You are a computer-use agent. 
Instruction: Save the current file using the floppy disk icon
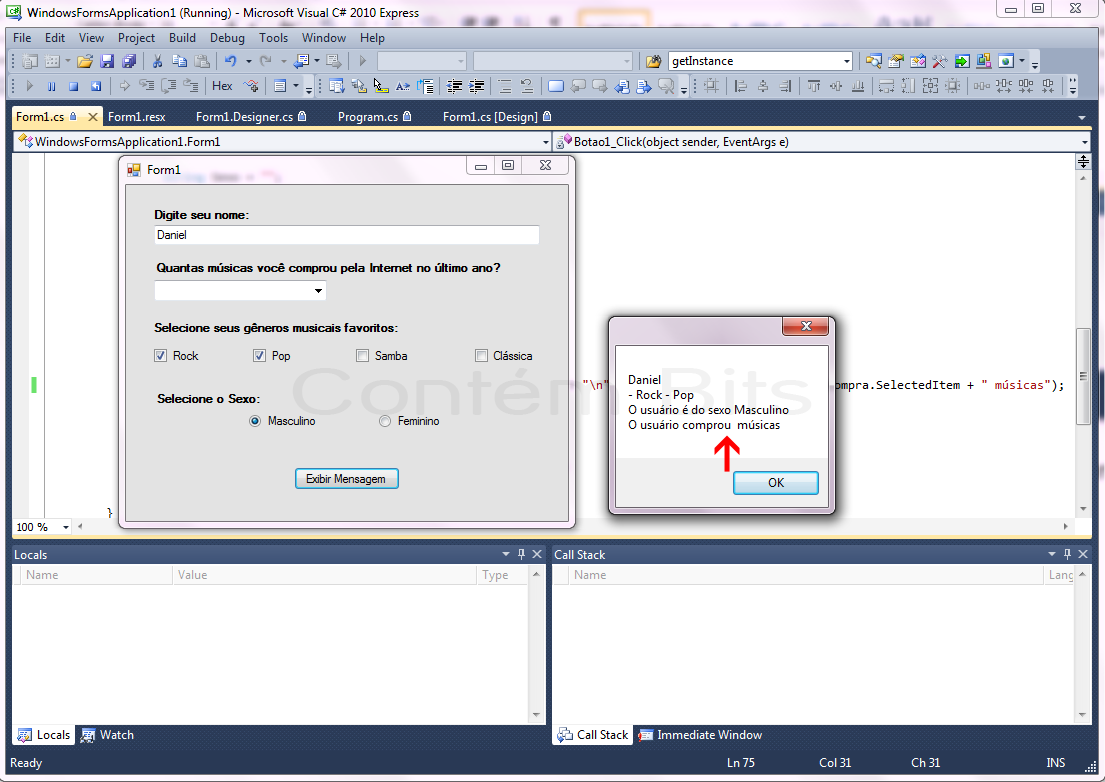pos(107,61)
